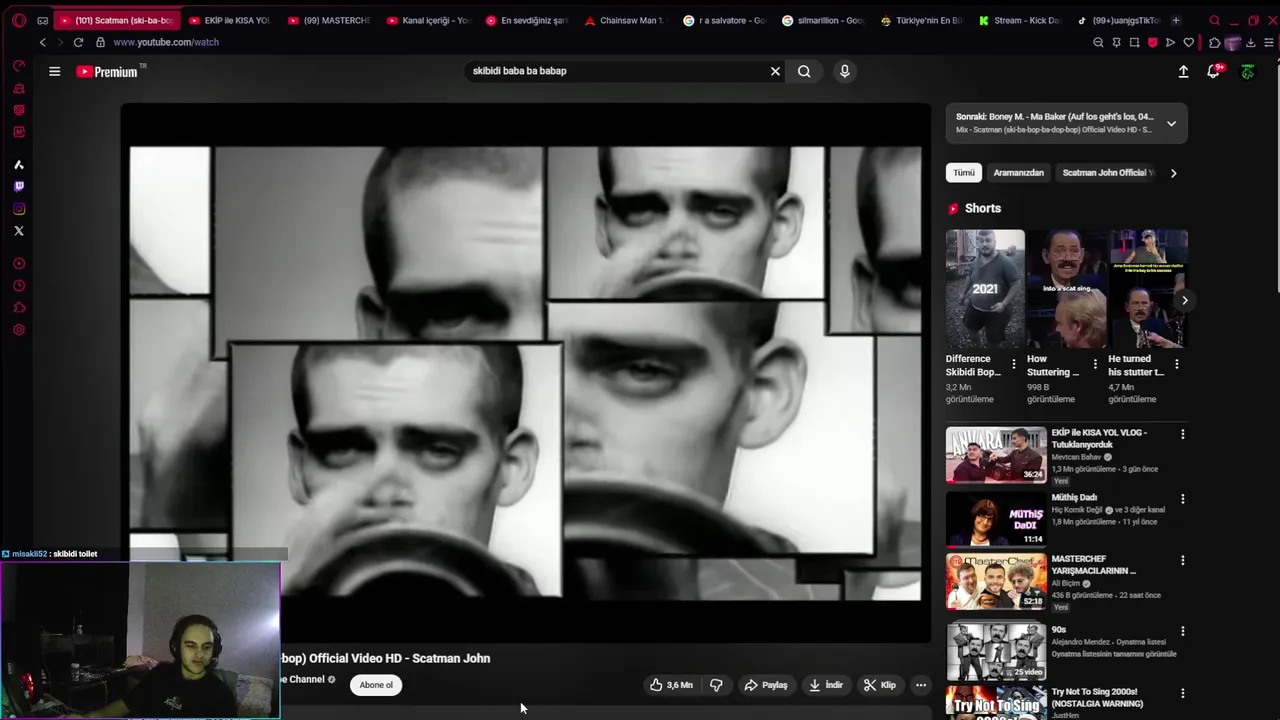
Task: Clear the search box text
Action: click(x=775, y=71)
